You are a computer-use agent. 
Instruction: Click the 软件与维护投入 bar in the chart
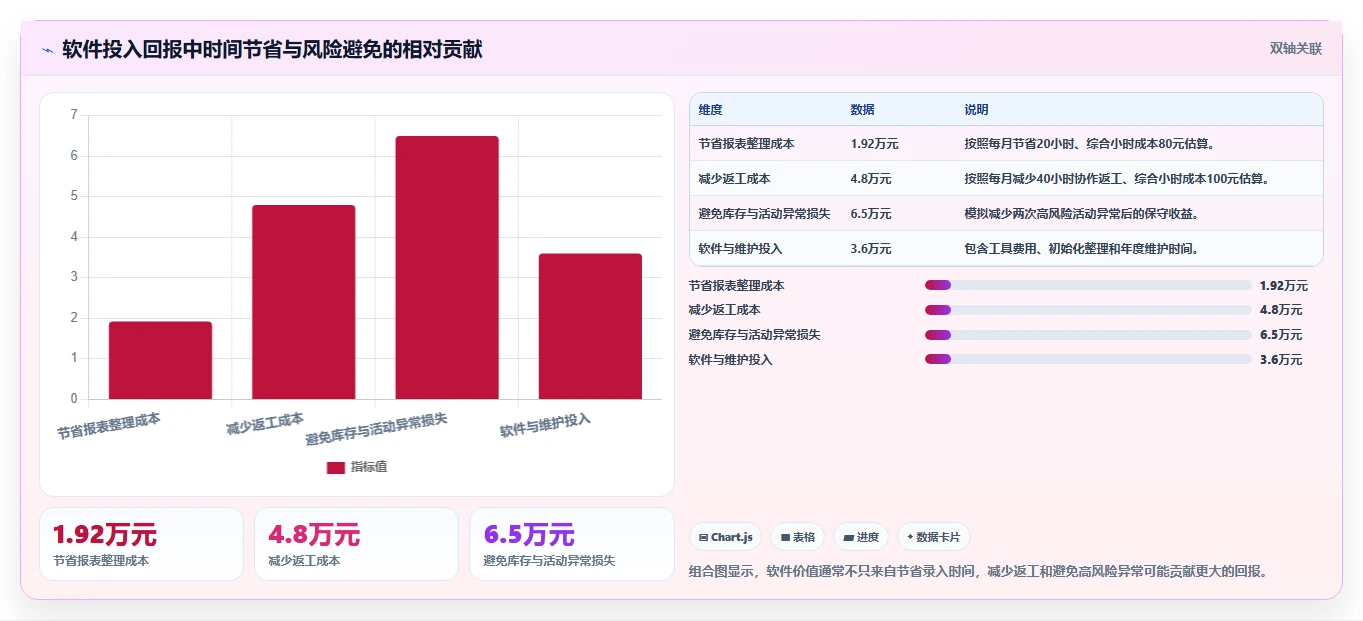[x=590, y=326]
